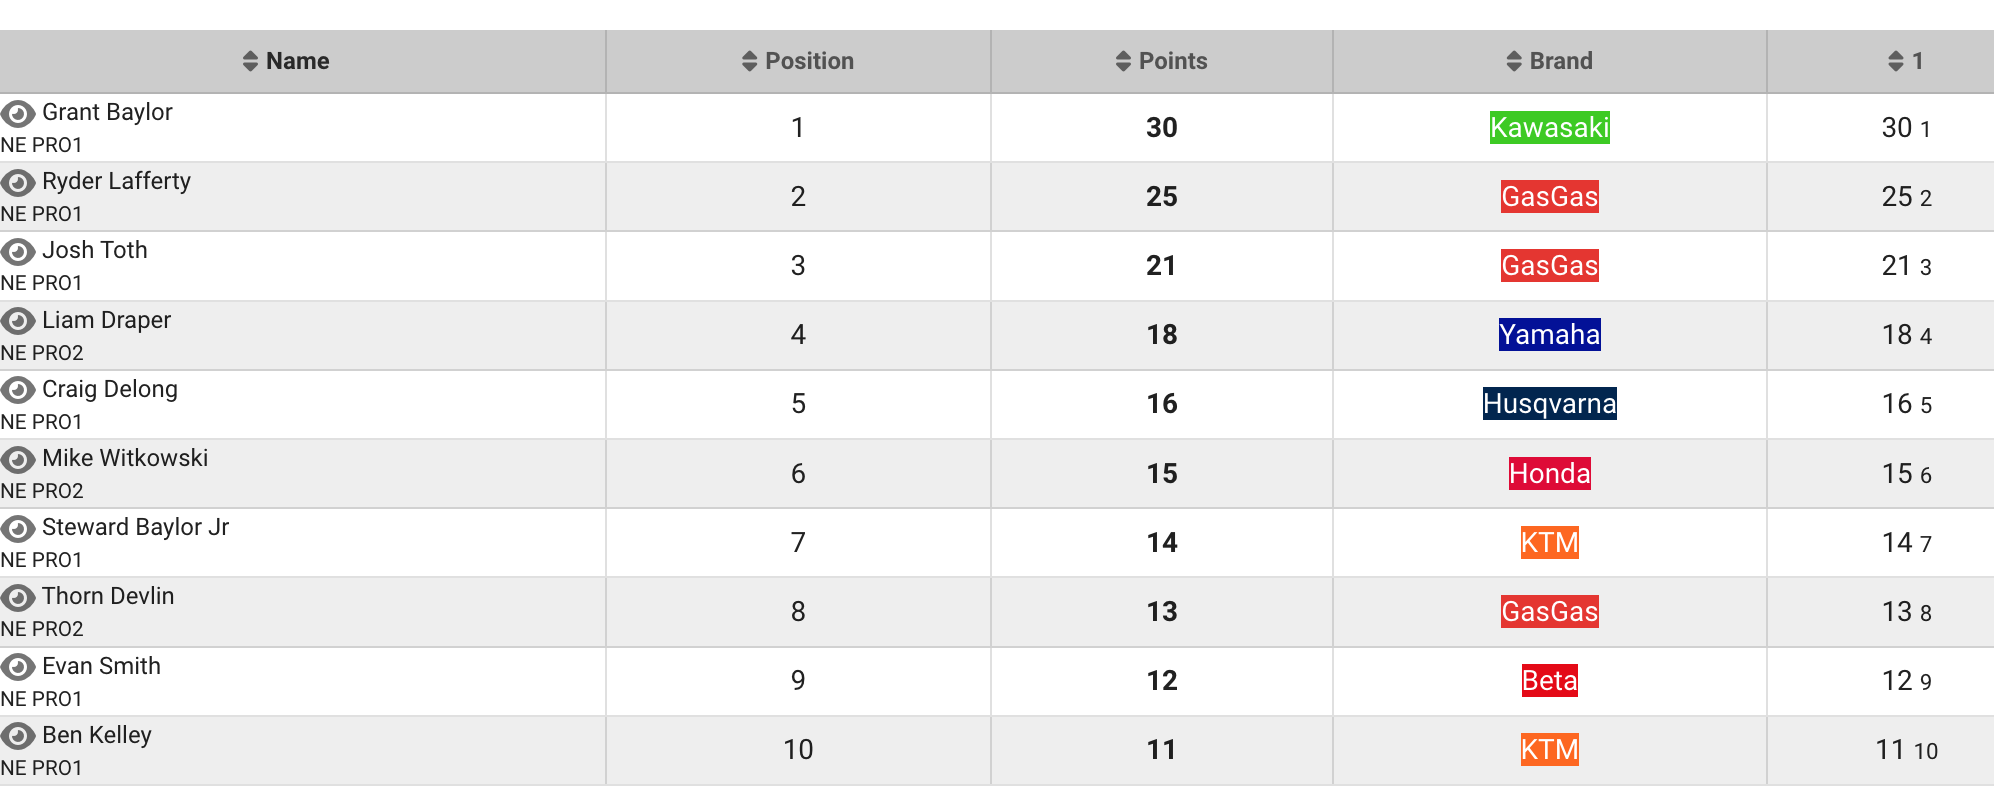Sort the table by Position column
This screenshot has height=788, width=1994.
[798, 61]
